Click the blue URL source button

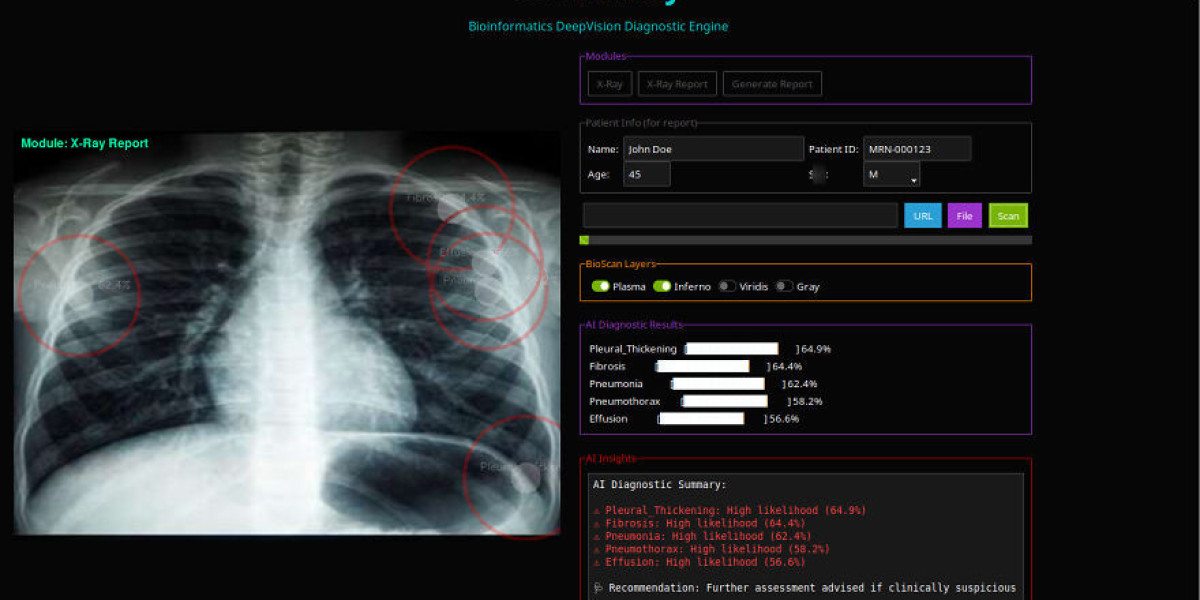(x=922, y=215)
